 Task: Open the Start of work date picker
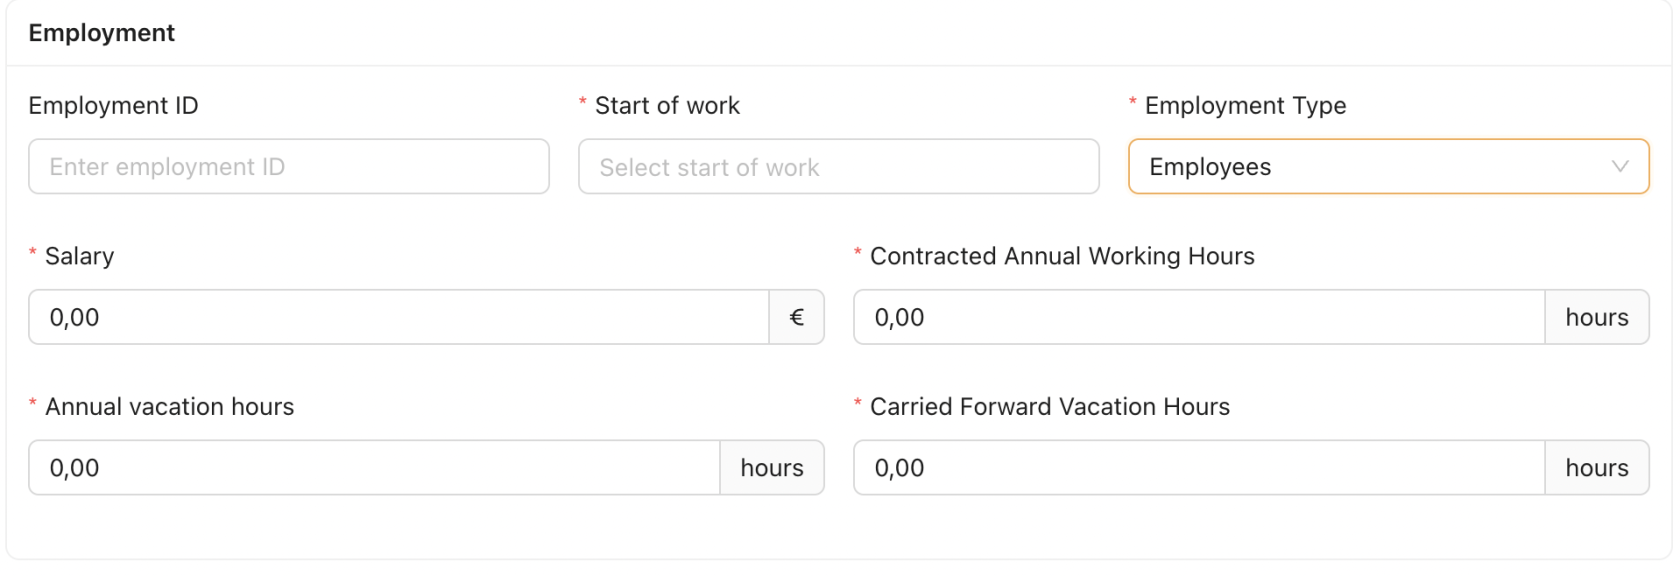[x=838, y=167]
